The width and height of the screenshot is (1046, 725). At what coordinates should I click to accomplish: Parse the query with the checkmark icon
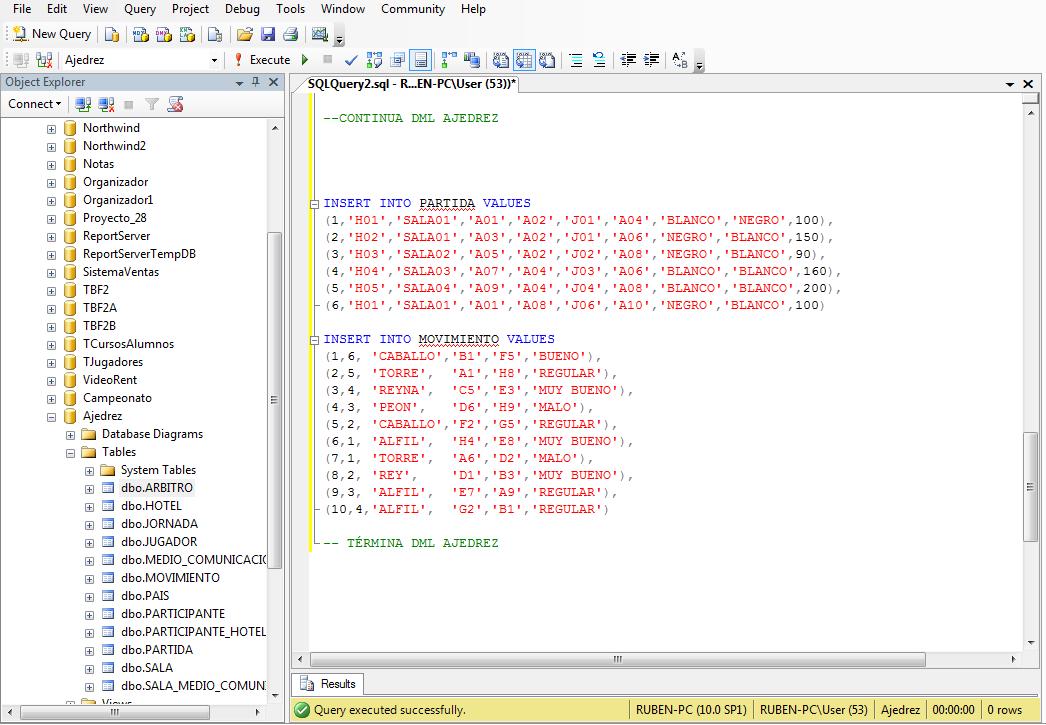pyautogui.click(x=350, y=60)
